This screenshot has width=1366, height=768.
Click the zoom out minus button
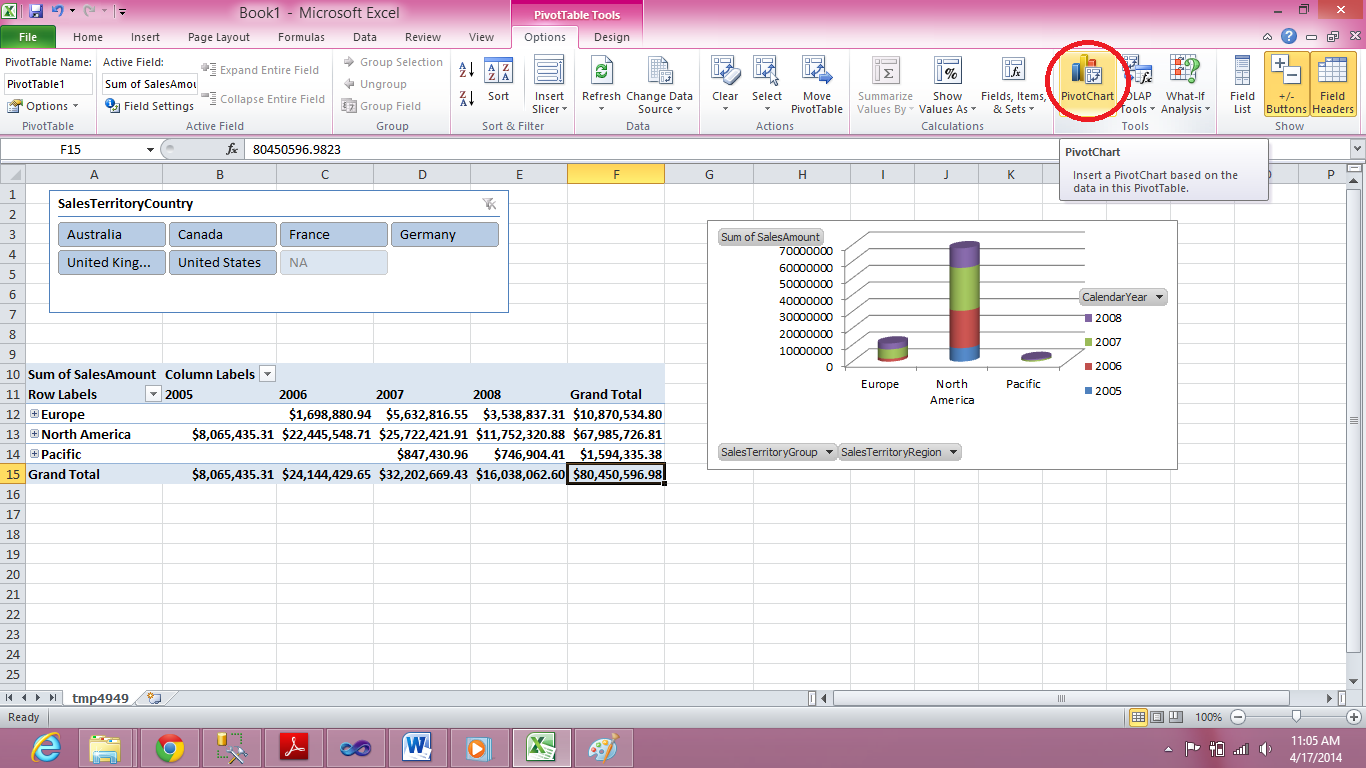click(x=1239, y=717)
